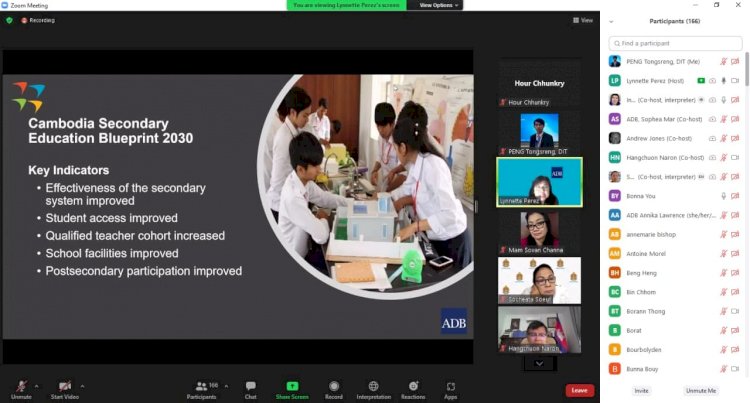750x403 pixels.
Task: Open Reactions in the toolbar
Action: click(413, 390)
